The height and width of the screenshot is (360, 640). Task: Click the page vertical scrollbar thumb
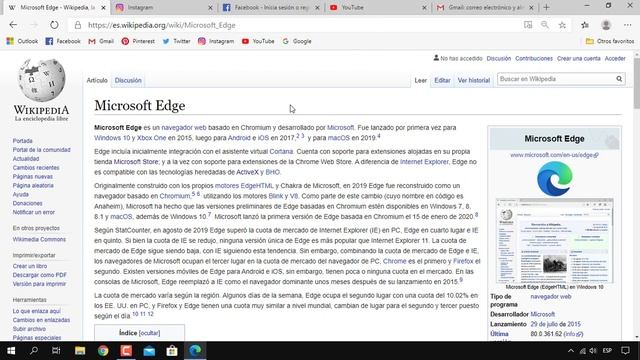[x=636, y=83]
